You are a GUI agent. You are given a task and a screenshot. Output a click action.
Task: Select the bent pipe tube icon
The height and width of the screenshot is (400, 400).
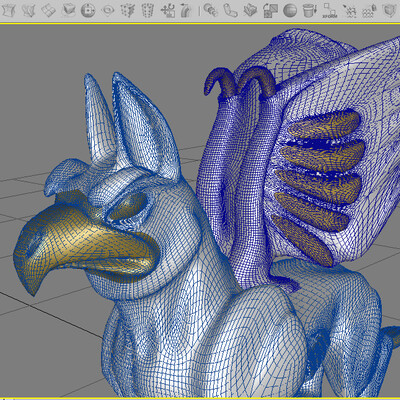click(230, 10)
